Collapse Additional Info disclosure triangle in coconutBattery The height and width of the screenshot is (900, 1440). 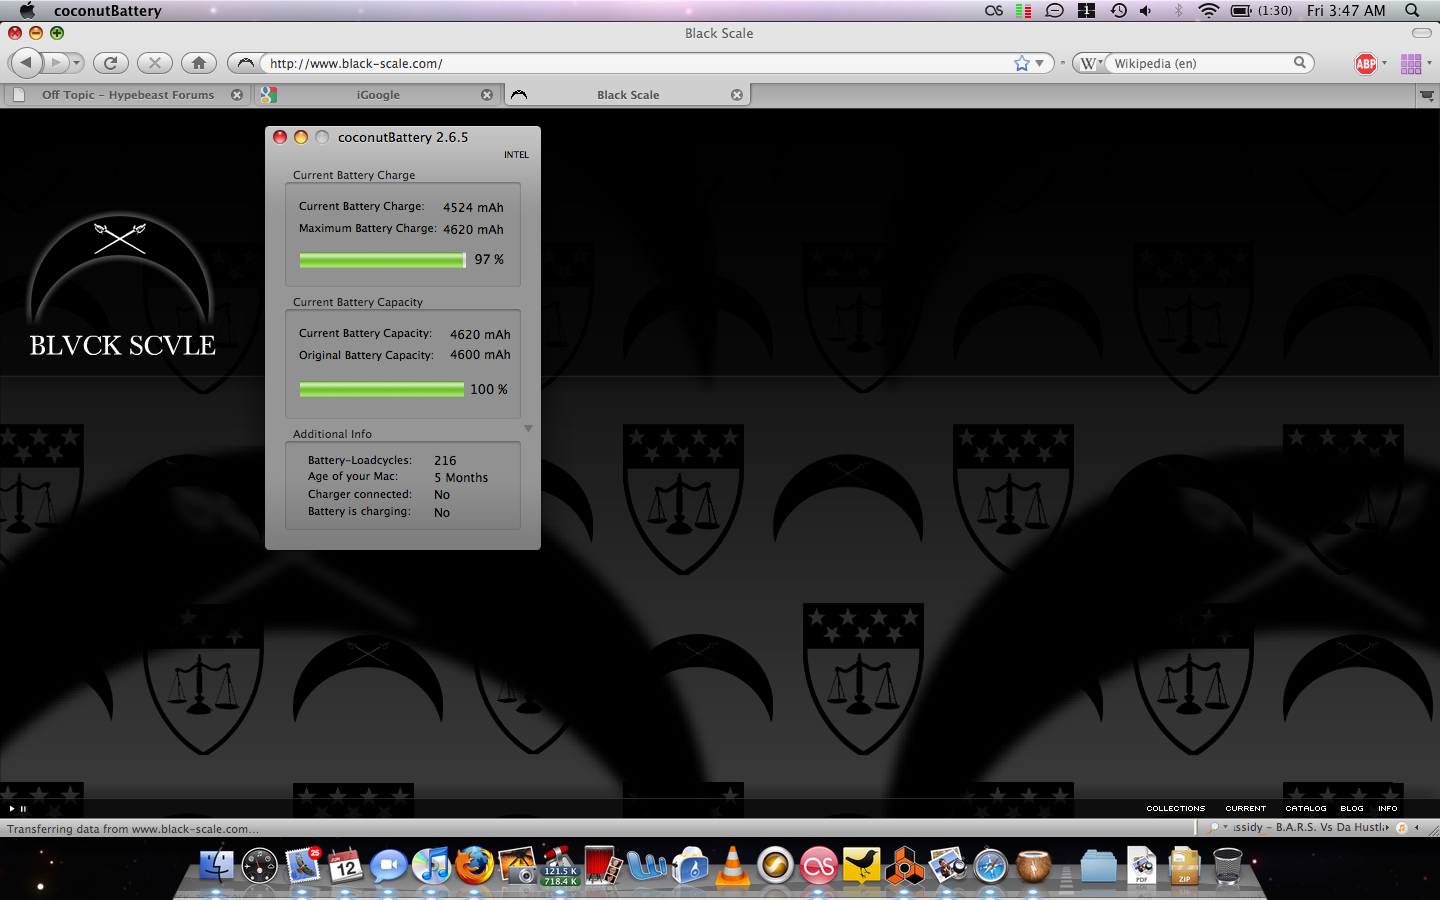pos(528,429)
